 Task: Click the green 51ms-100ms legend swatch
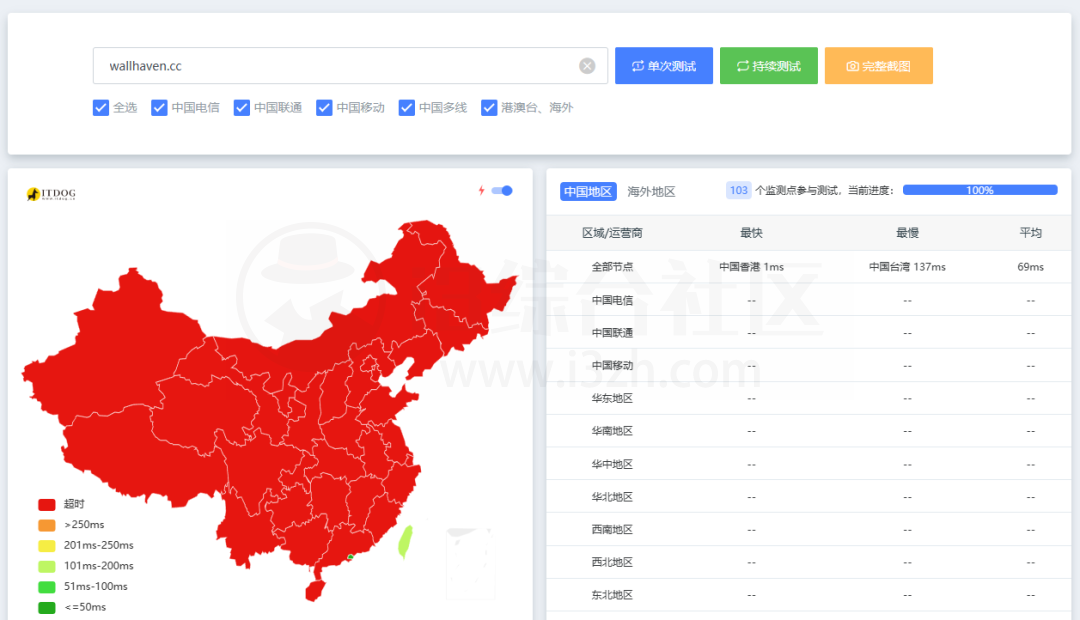[x=47, y=587]
